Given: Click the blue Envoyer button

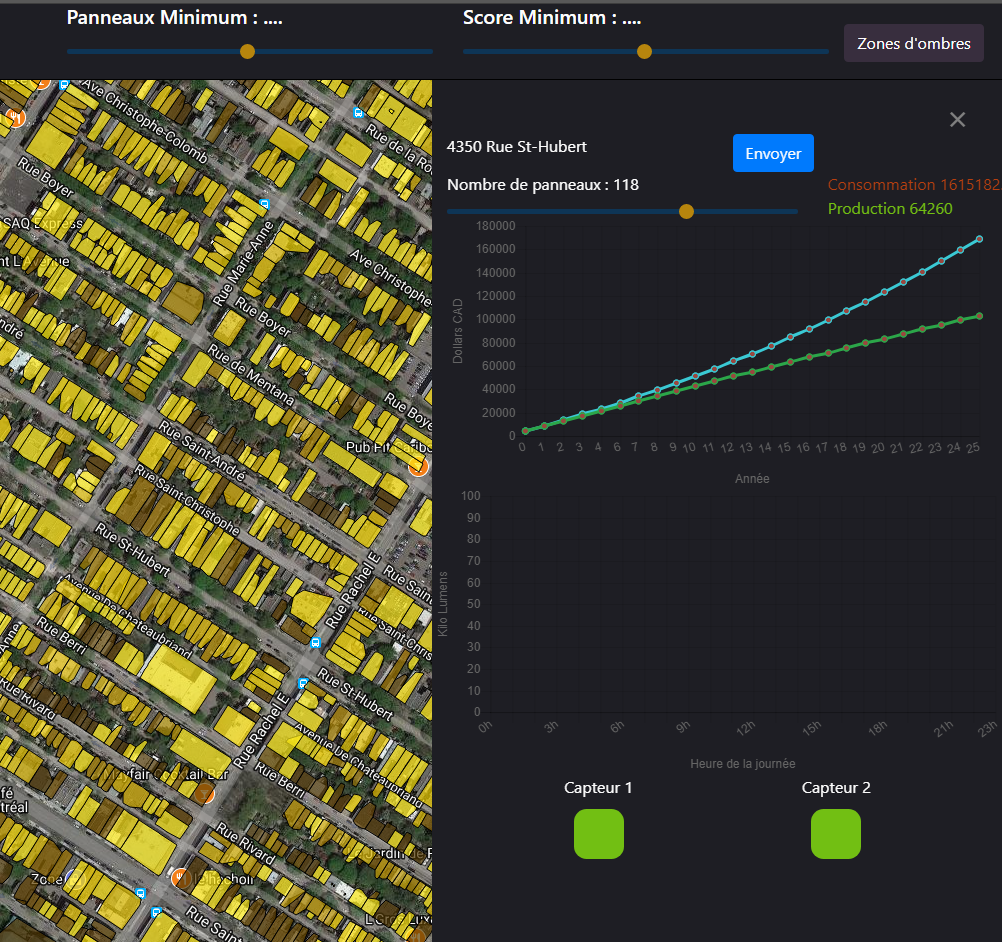Looking at the screenshot, I should pyautogui.click(x=773, y=153).
